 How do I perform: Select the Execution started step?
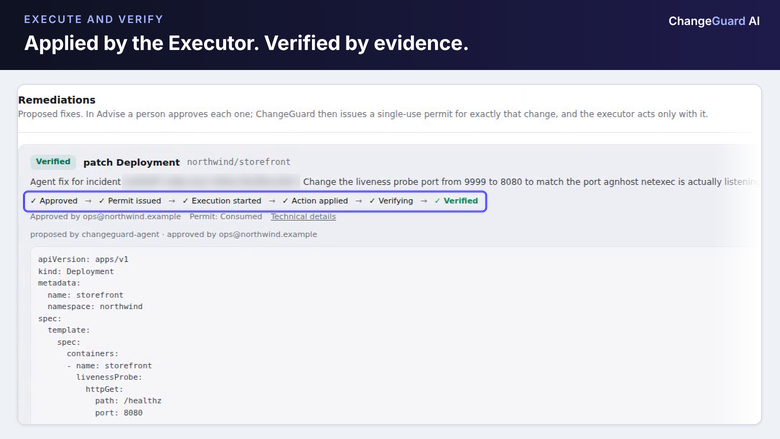pos(222,201)
